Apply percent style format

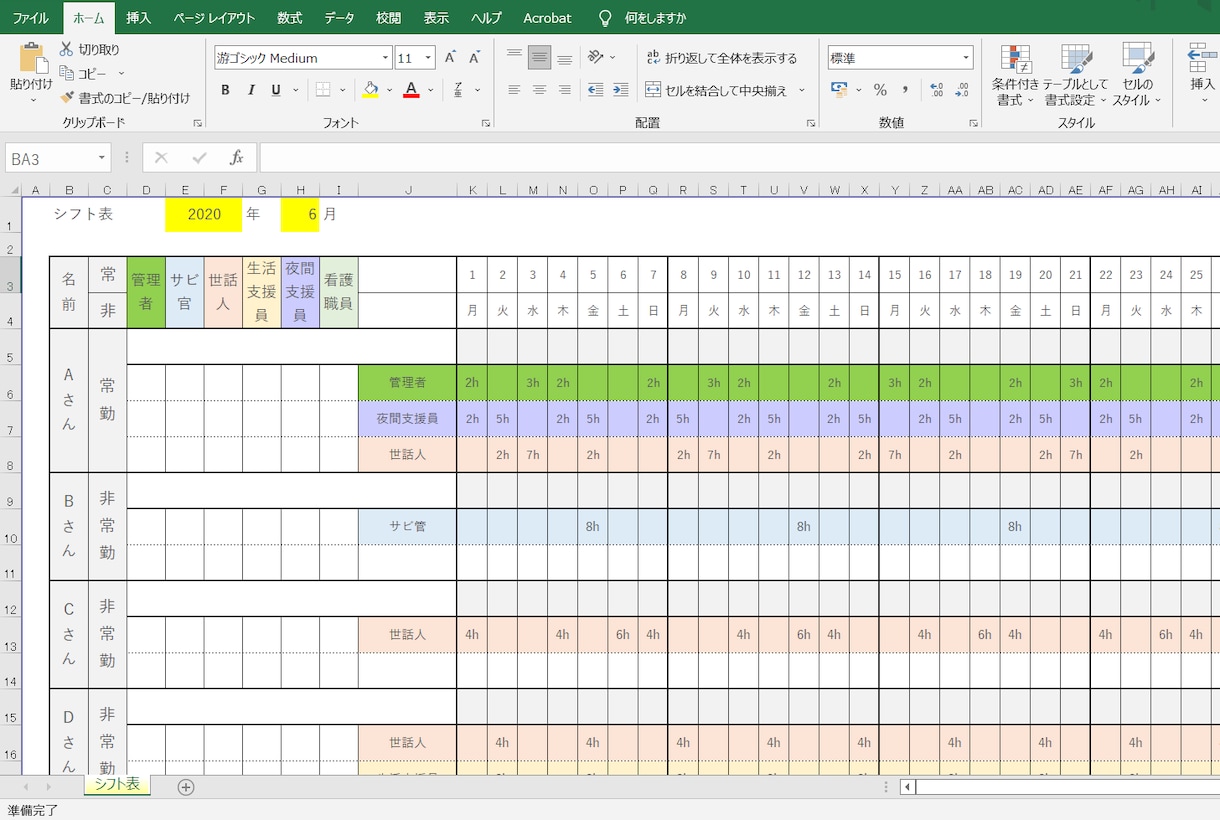880,90
